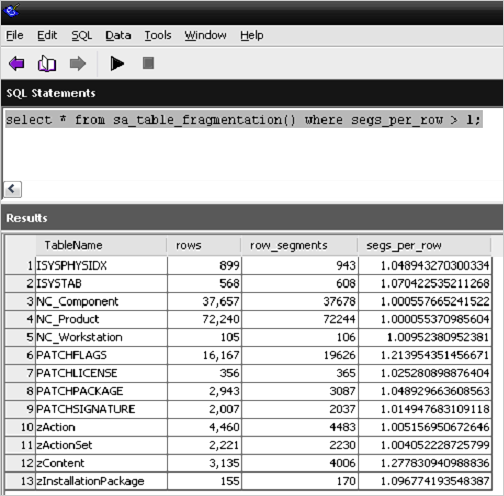
Task: Click the gray stop square icon
Action: coord(148,63)
